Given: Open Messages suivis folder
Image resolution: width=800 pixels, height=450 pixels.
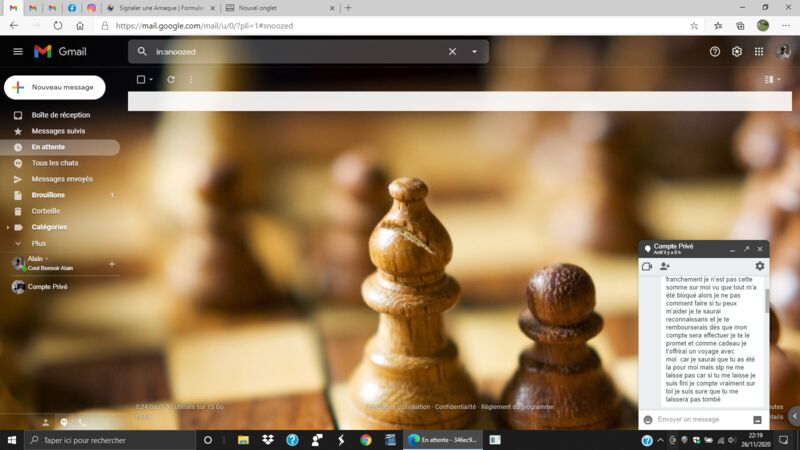Looking at the screenshot, I should (60, 131).
